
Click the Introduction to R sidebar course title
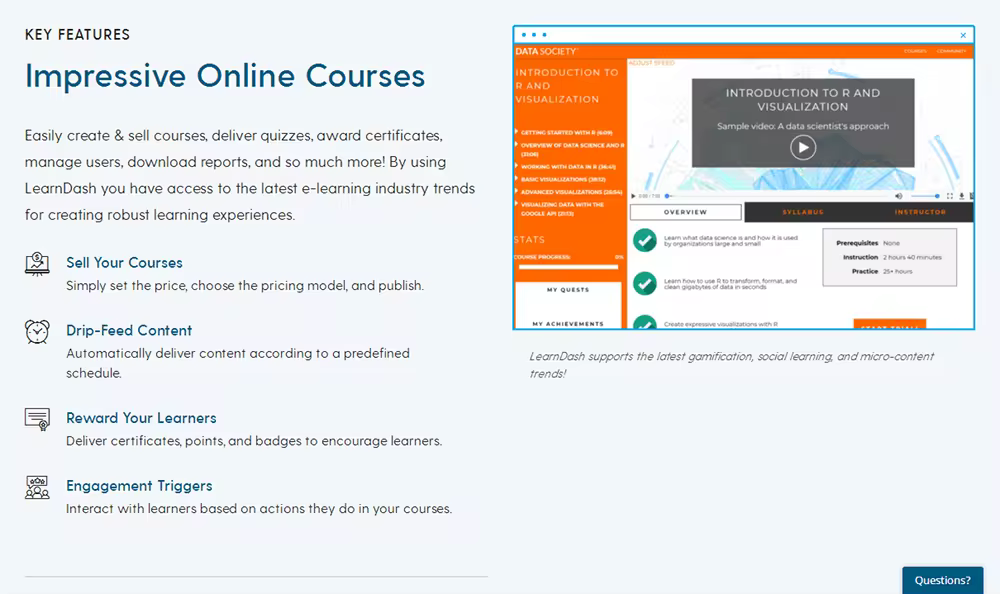(x=566, y=85)
